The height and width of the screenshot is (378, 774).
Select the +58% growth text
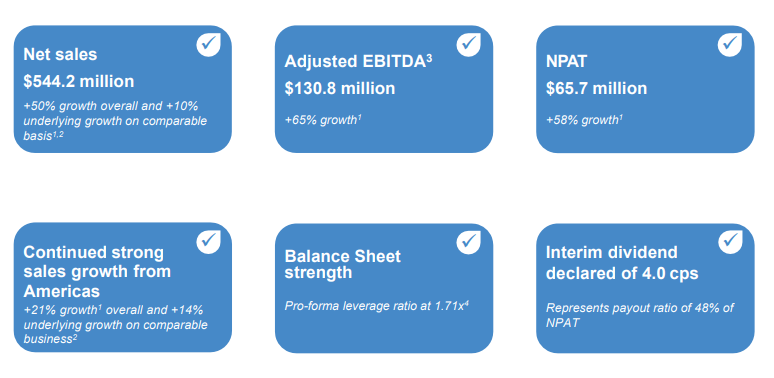(x=584, y=120)
